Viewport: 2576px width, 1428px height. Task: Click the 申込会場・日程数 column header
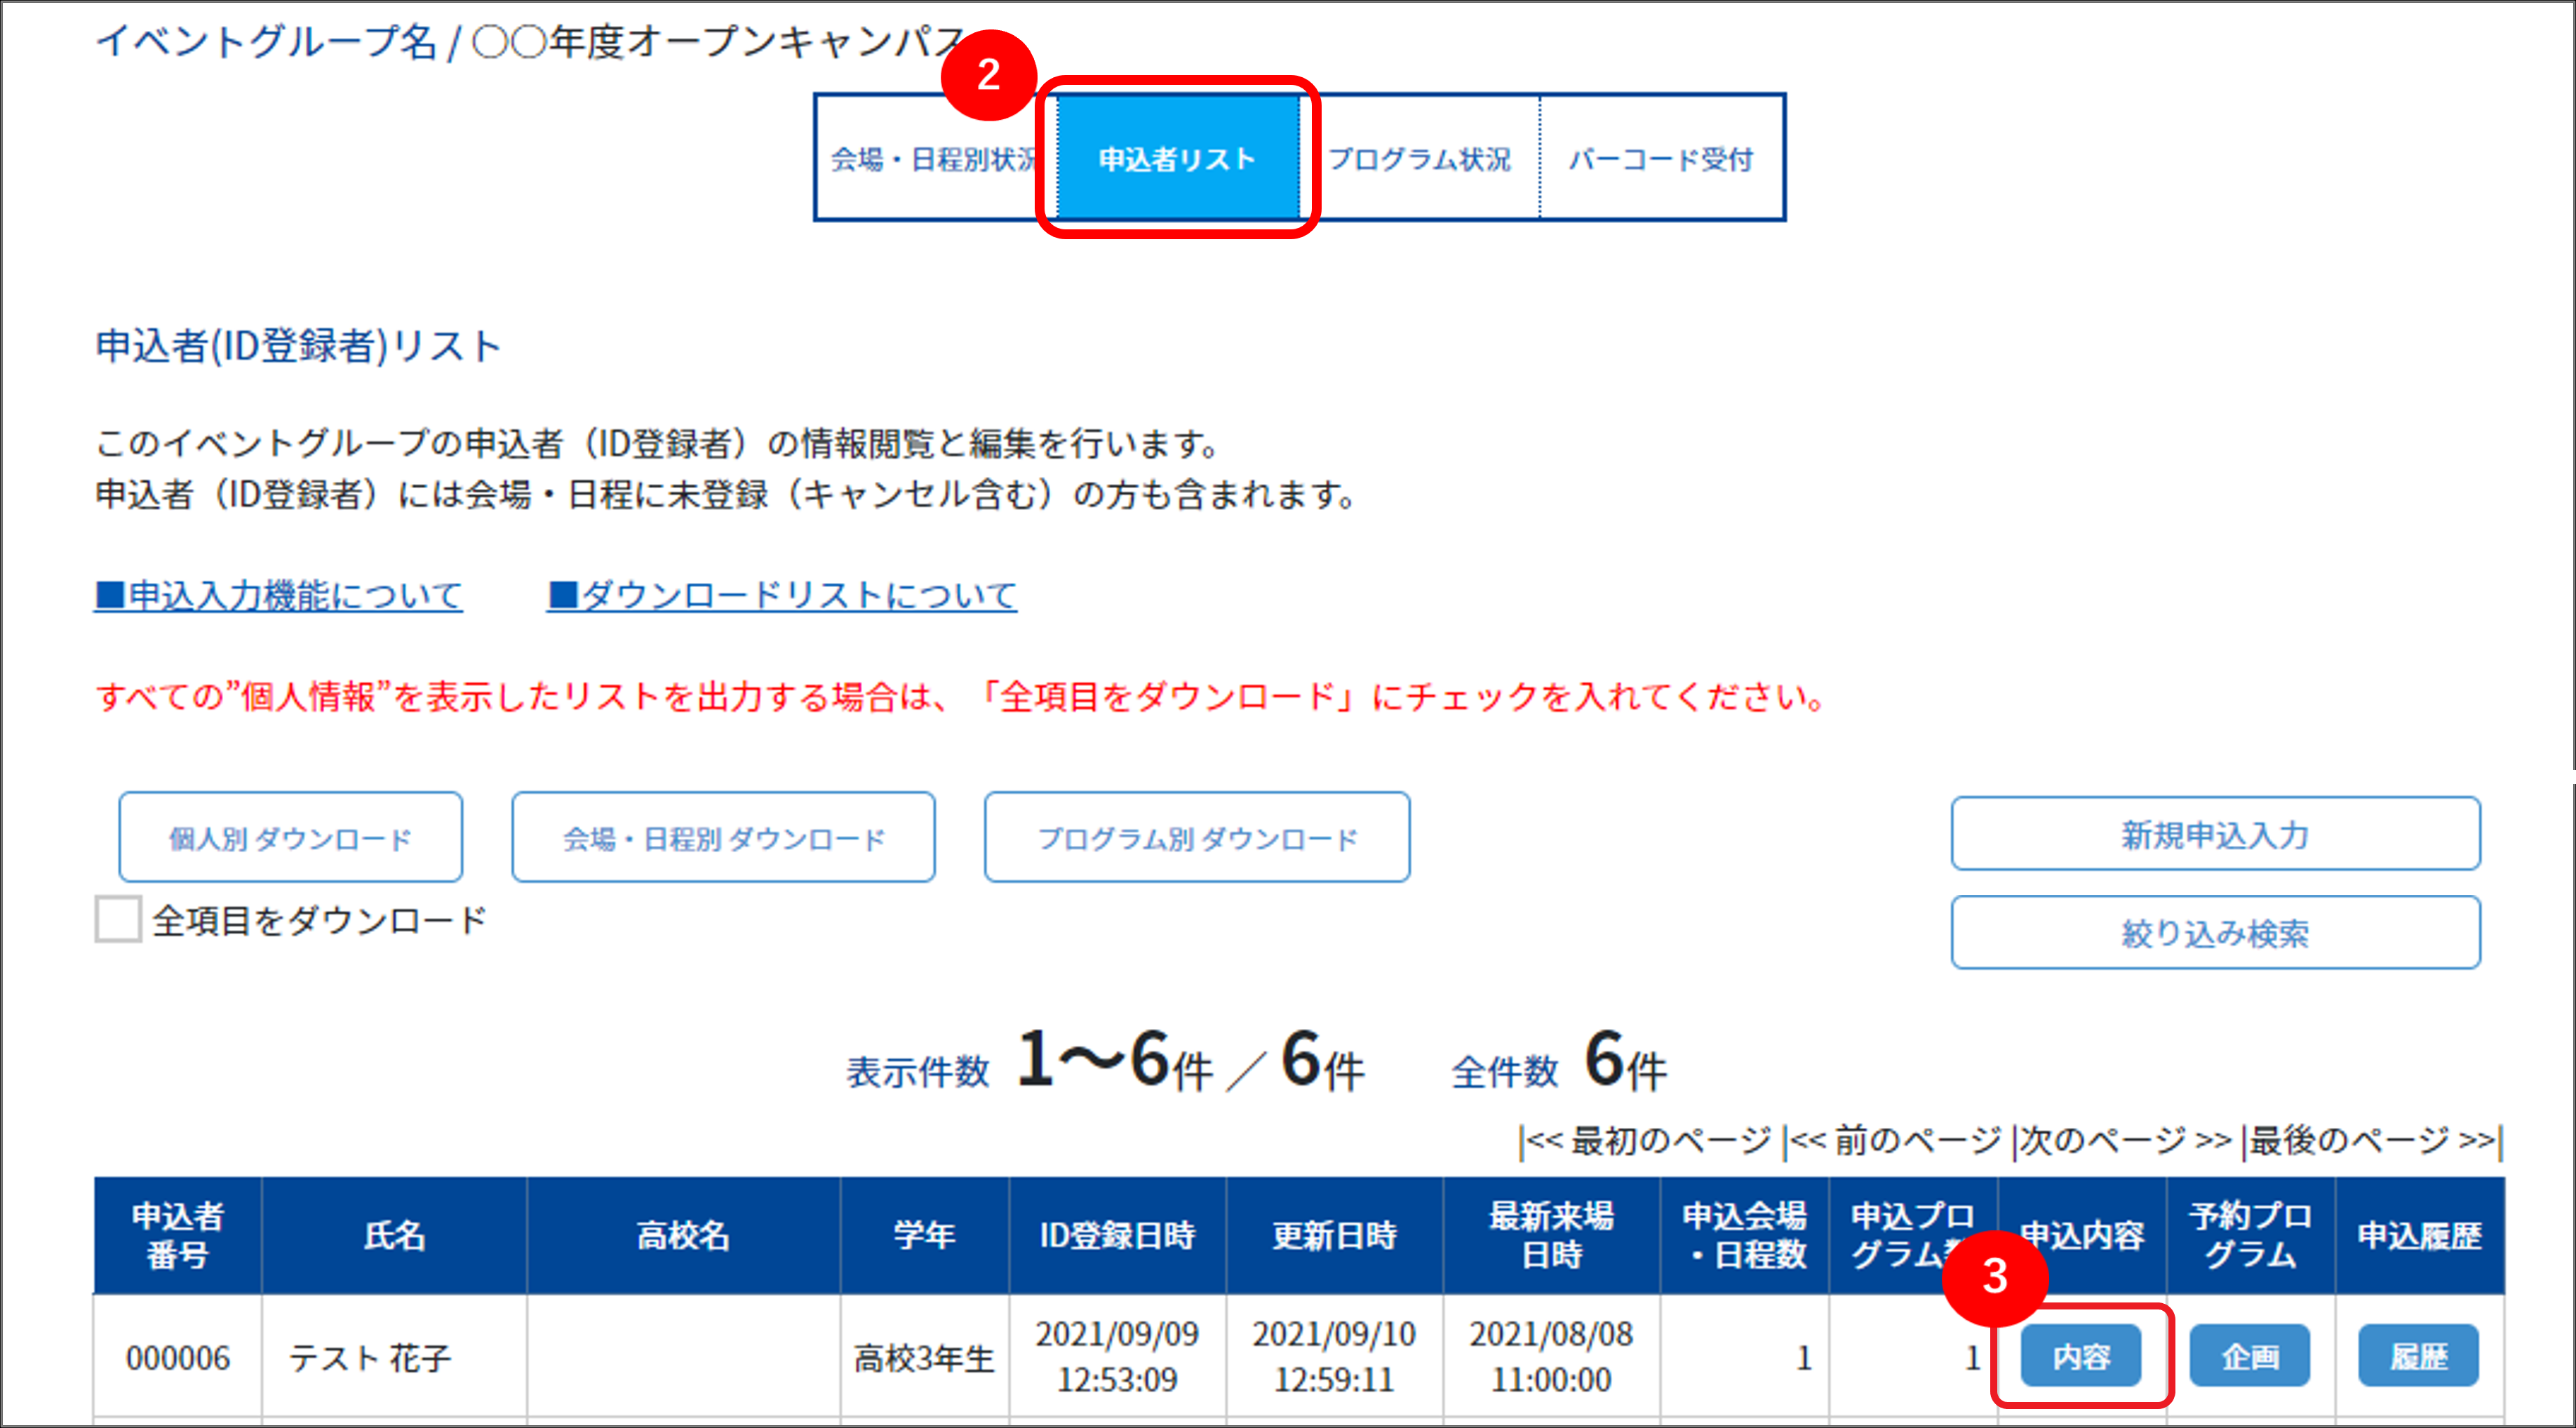1744,1235
